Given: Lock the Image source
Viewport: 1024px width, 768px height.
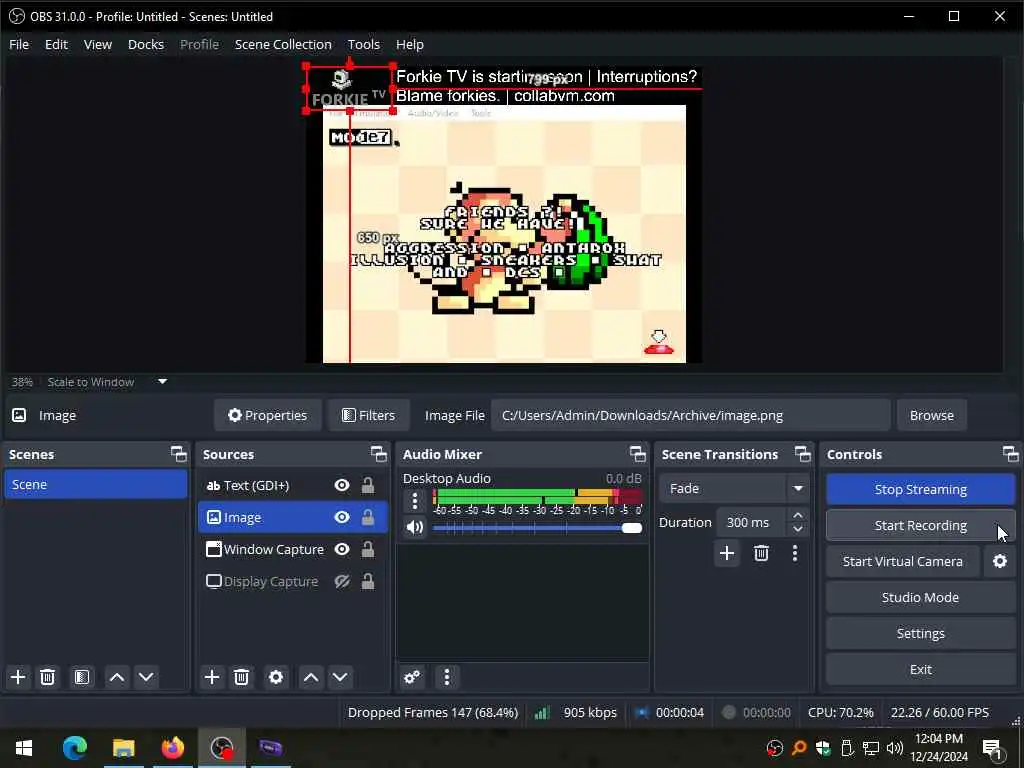Looking at the screenshot, I should point(368,517).
